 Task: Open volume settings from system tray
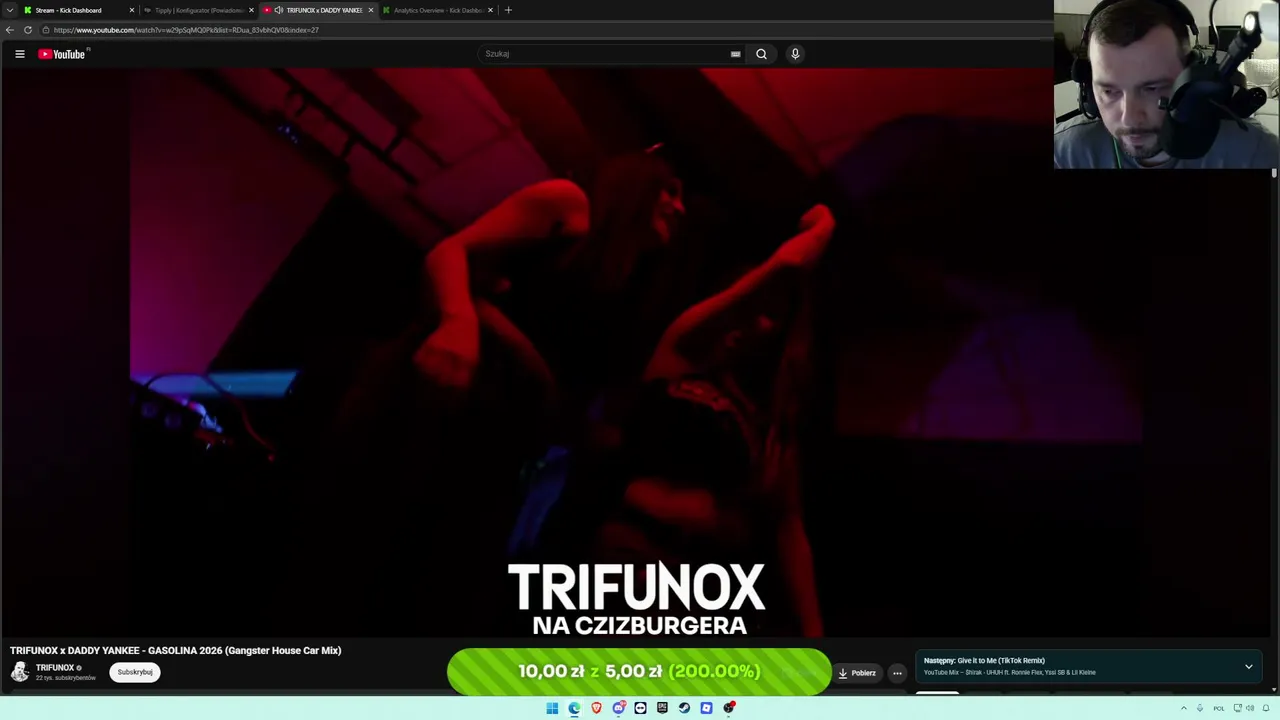1250,708
